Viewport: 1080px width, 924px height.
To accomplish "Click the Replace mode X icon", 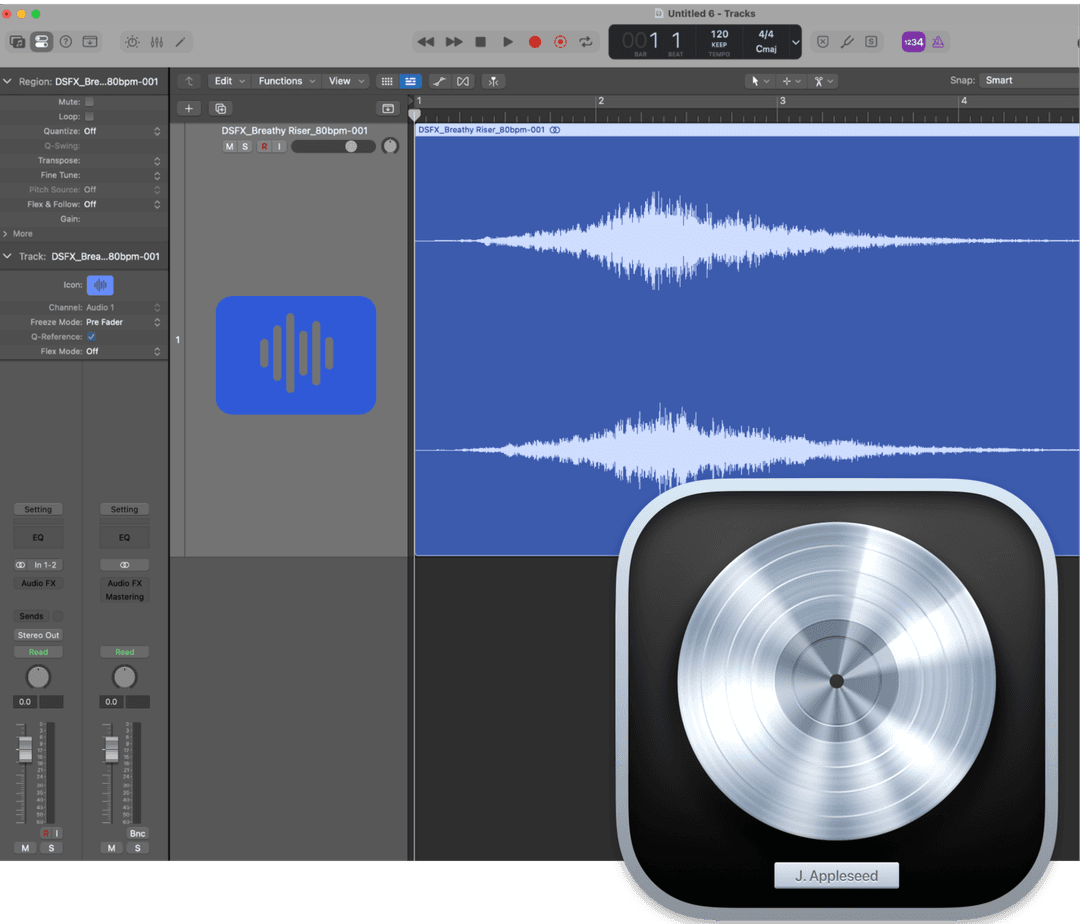I will [x=823, y=42].
